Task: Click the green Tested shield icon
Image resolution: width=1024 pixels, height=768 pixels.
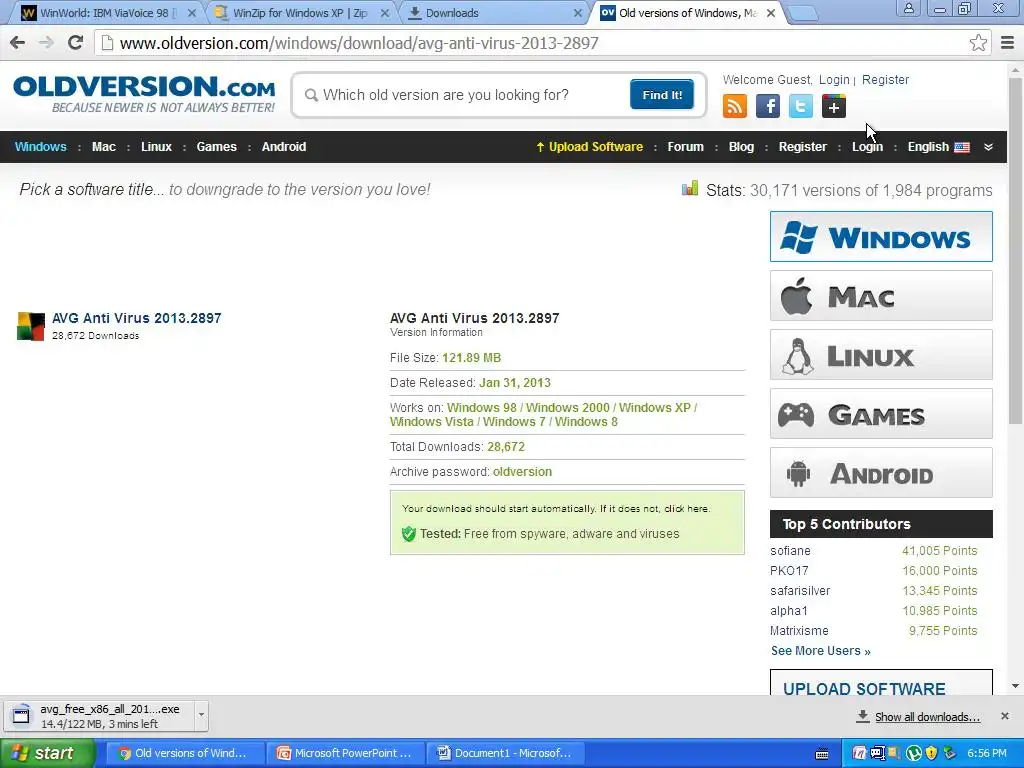Action: [x=409, y=534]
